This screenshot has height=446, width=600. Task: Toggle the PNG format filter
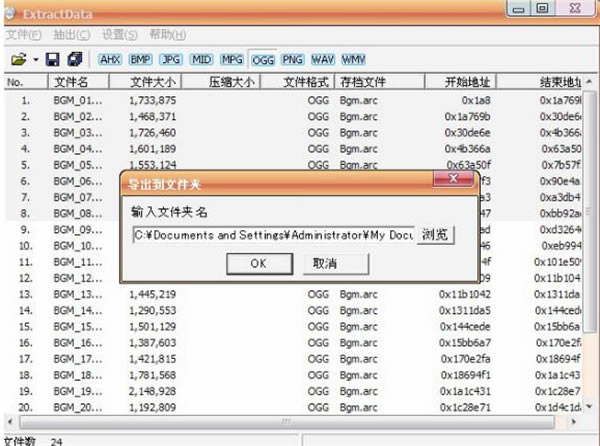click(292, 59)
